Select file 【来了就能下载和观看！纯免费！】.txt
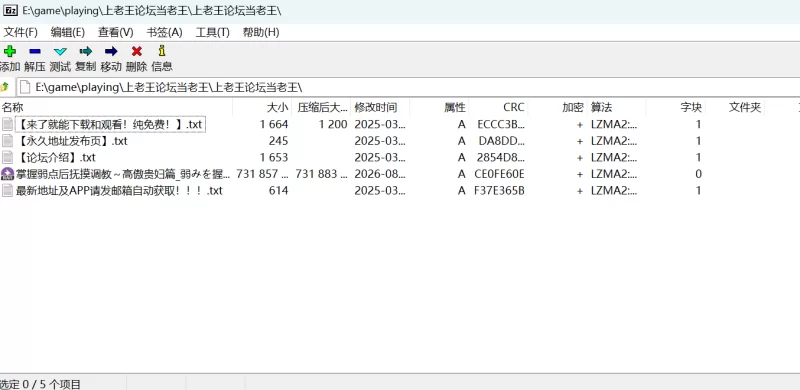The image size is (800, 390). [x=110, y=124]
